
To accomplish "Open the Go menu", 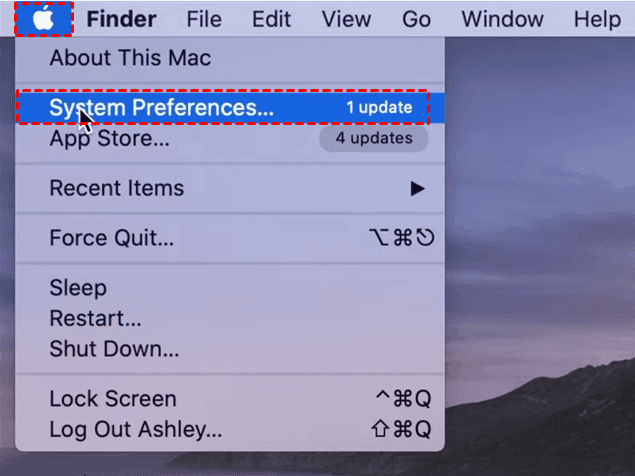I will pos(416,19).
